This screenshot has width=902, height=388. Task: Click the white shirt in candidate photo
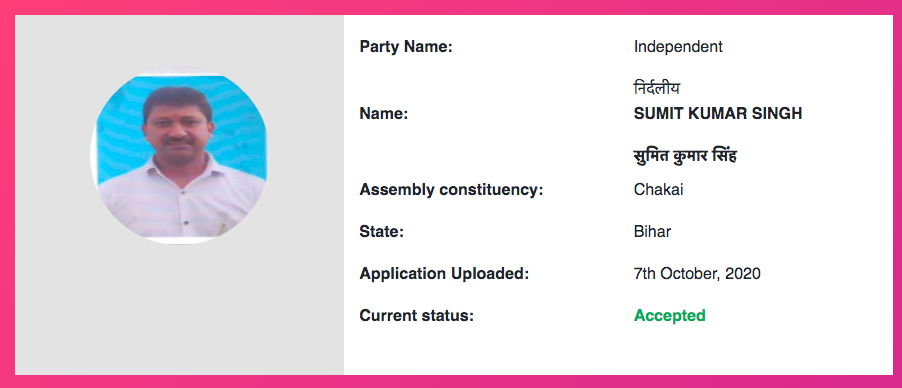coord(181,204)
